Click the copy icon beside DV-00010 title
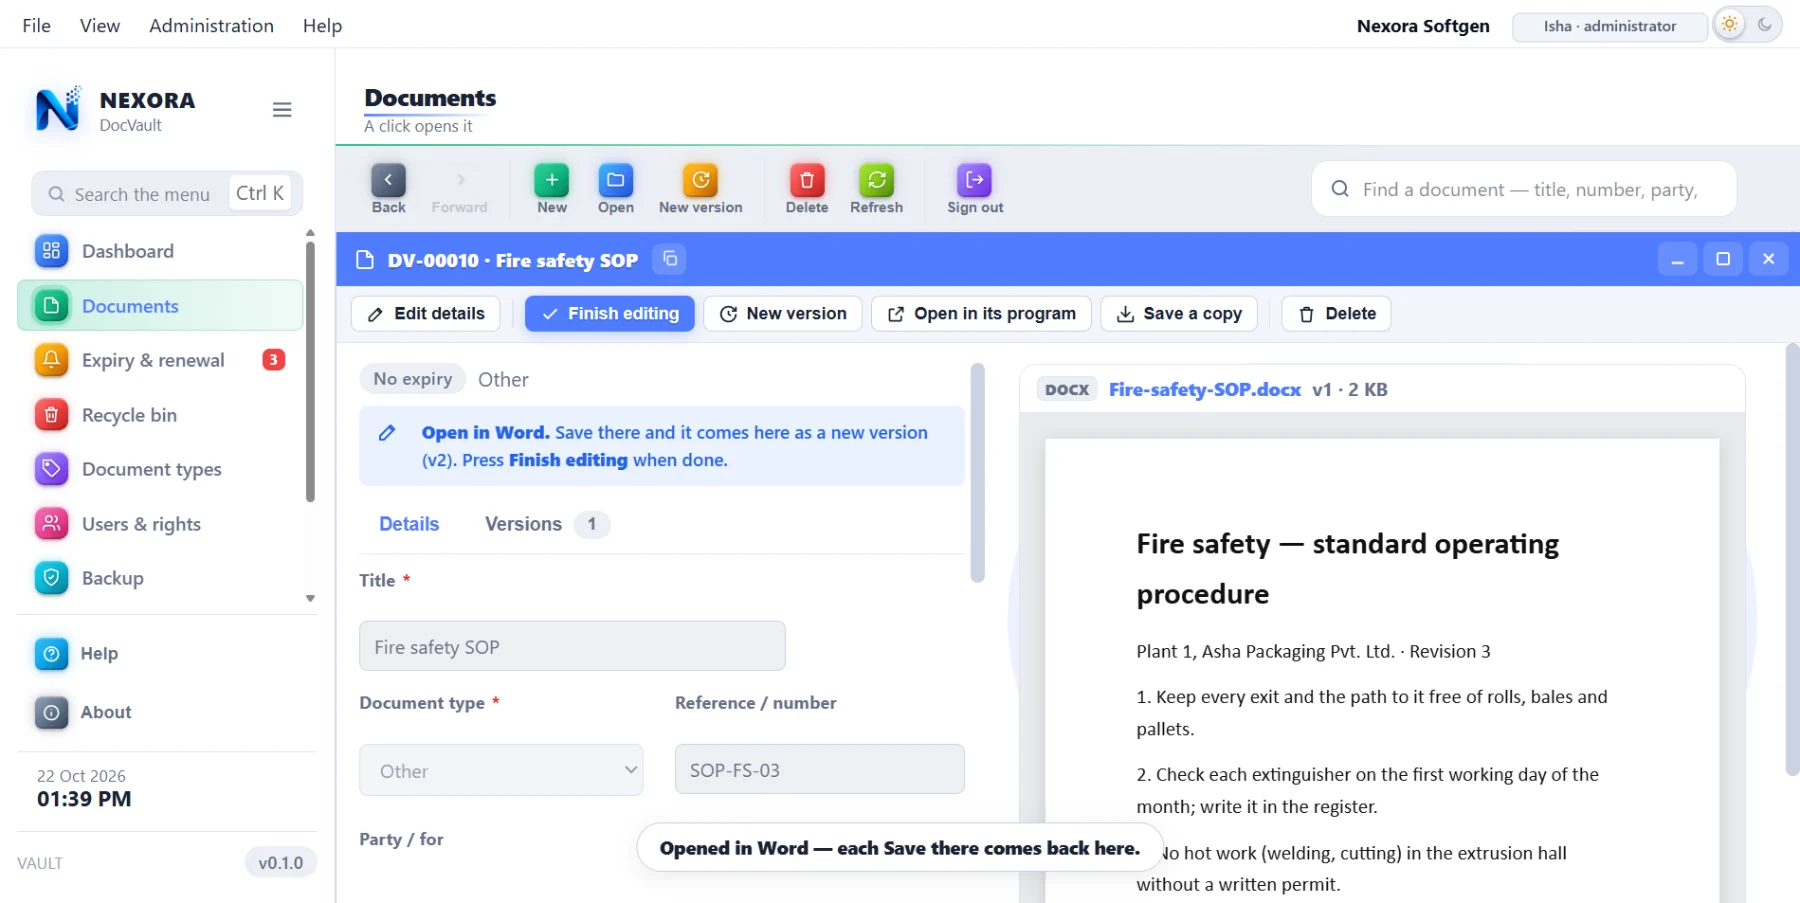Screen dimensions: 1800x903 point(670,260)
